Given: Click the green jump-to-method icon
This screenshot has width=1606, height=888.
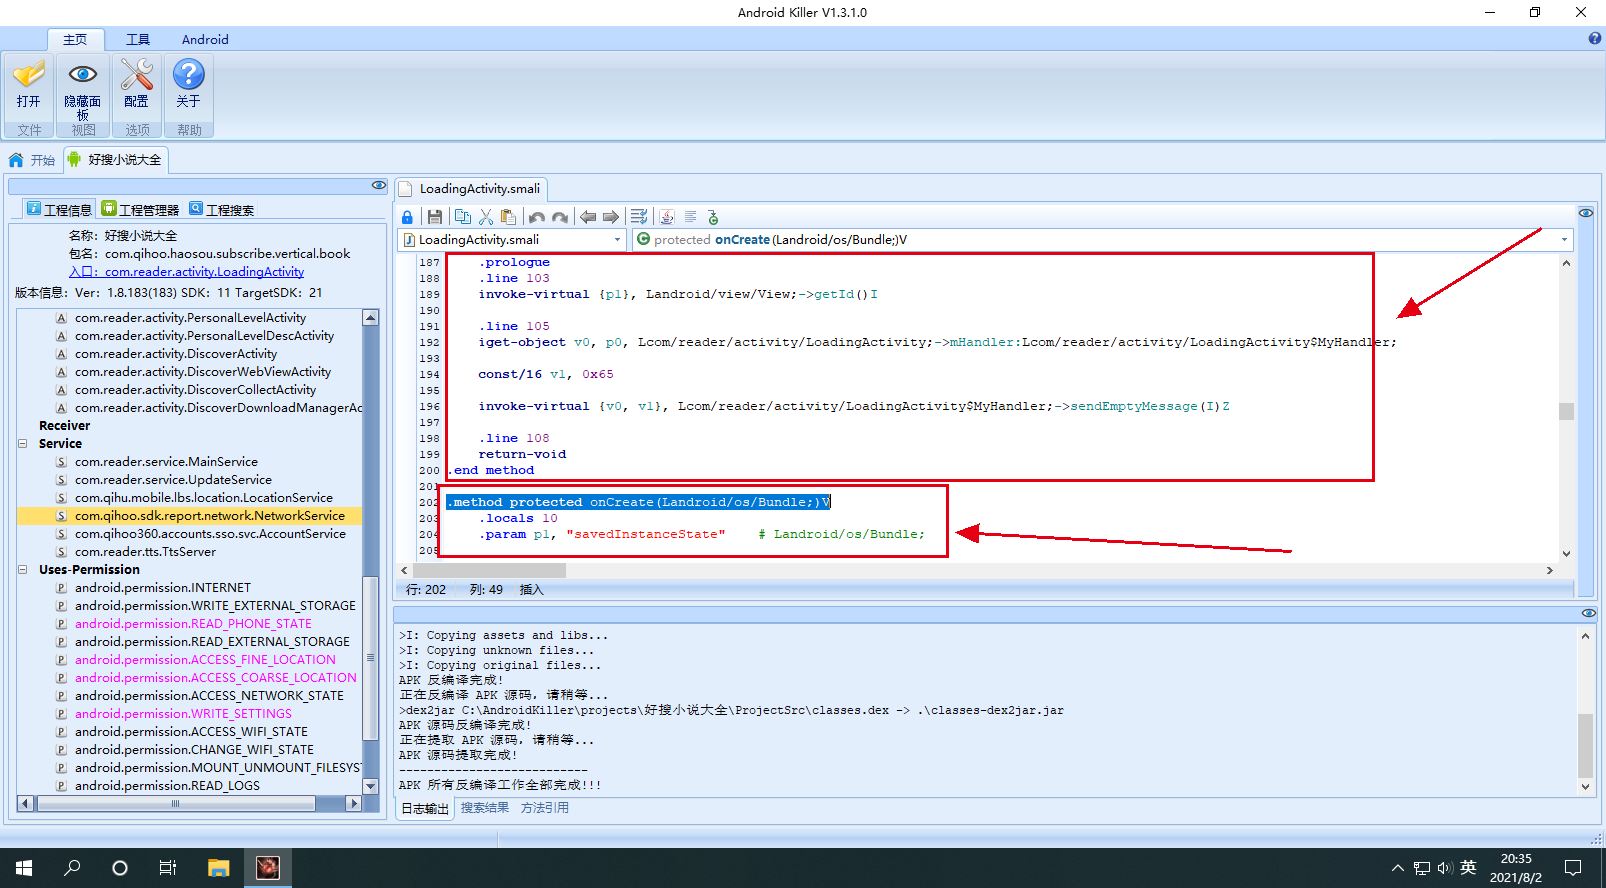Looking at the screenshot, I should point(713,217).
